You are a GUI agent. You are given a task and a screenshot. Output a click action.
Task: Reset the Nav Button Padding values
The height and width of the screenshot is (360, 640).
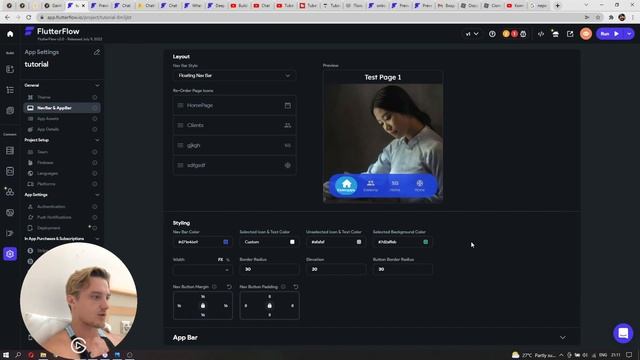click(x=296, y=287)
